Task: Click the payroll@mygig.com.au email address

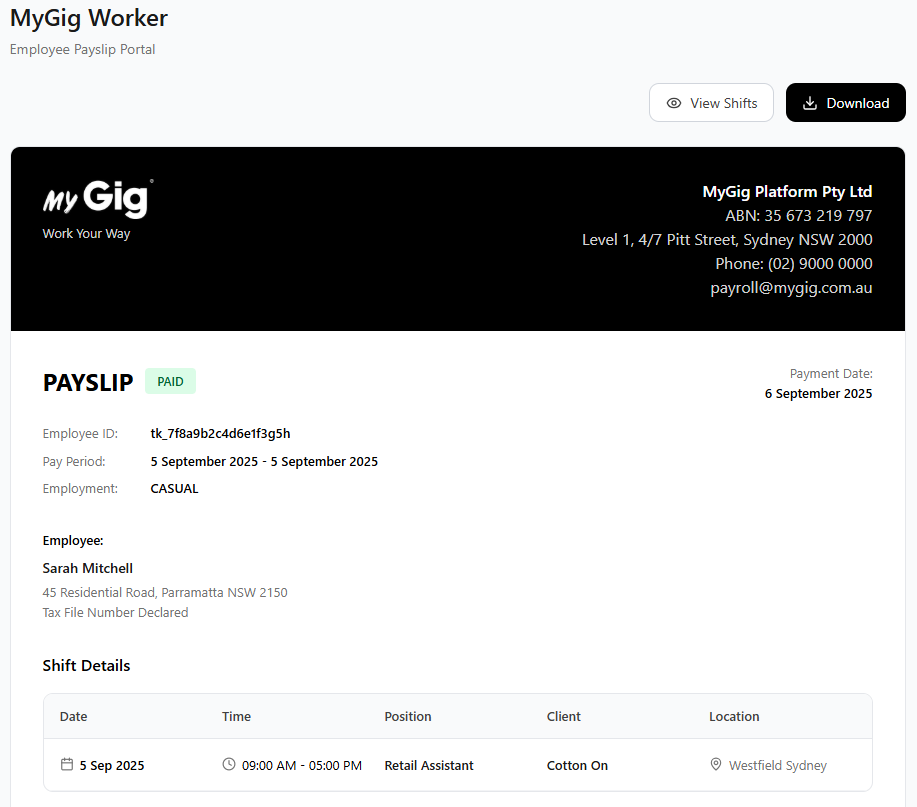Action: pos(791,288)
